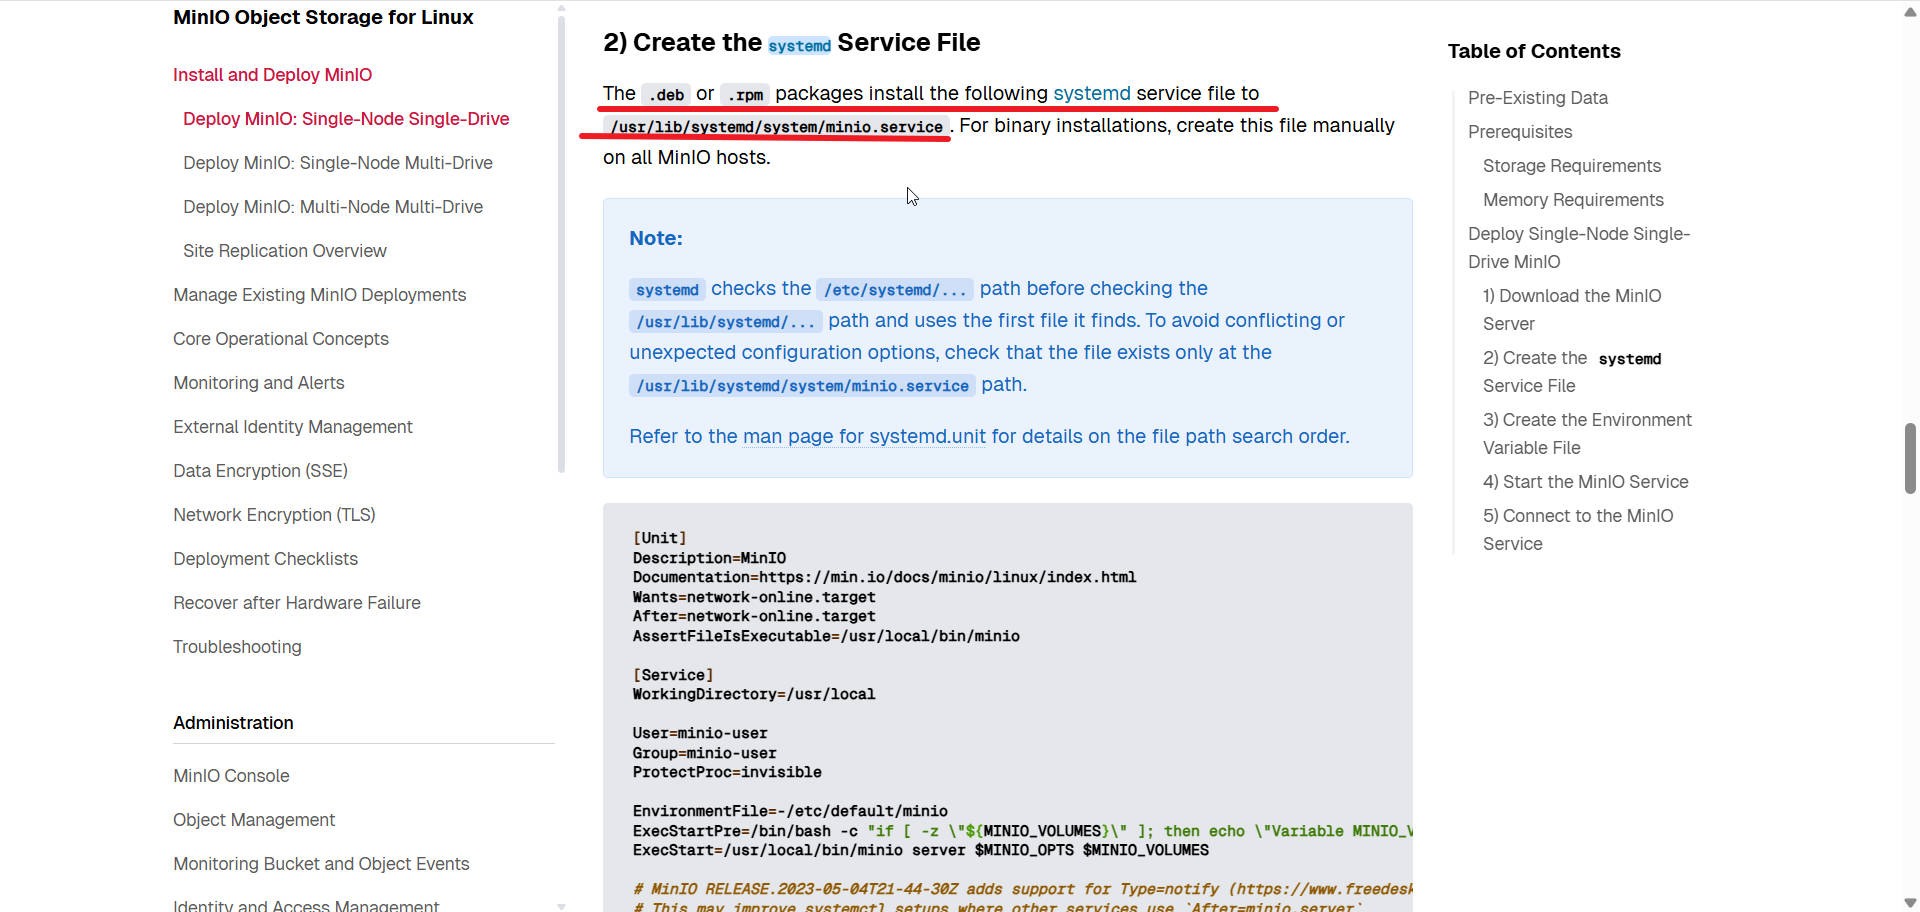The width and height of the screenshot is (1920, 912).
Task: Open Recover after Hardware Failure
Action: tap(297, 603)
